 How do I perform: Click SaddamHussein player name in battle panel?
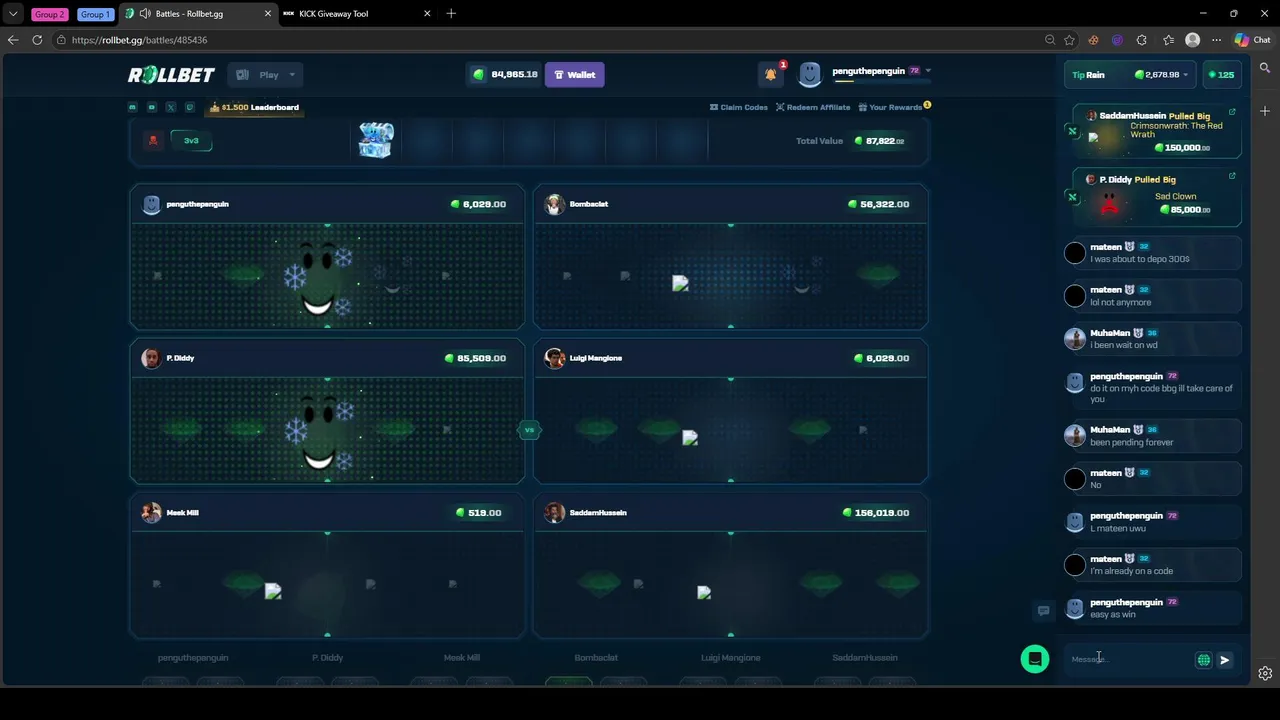pyautogui.click(x=598, y=513)
